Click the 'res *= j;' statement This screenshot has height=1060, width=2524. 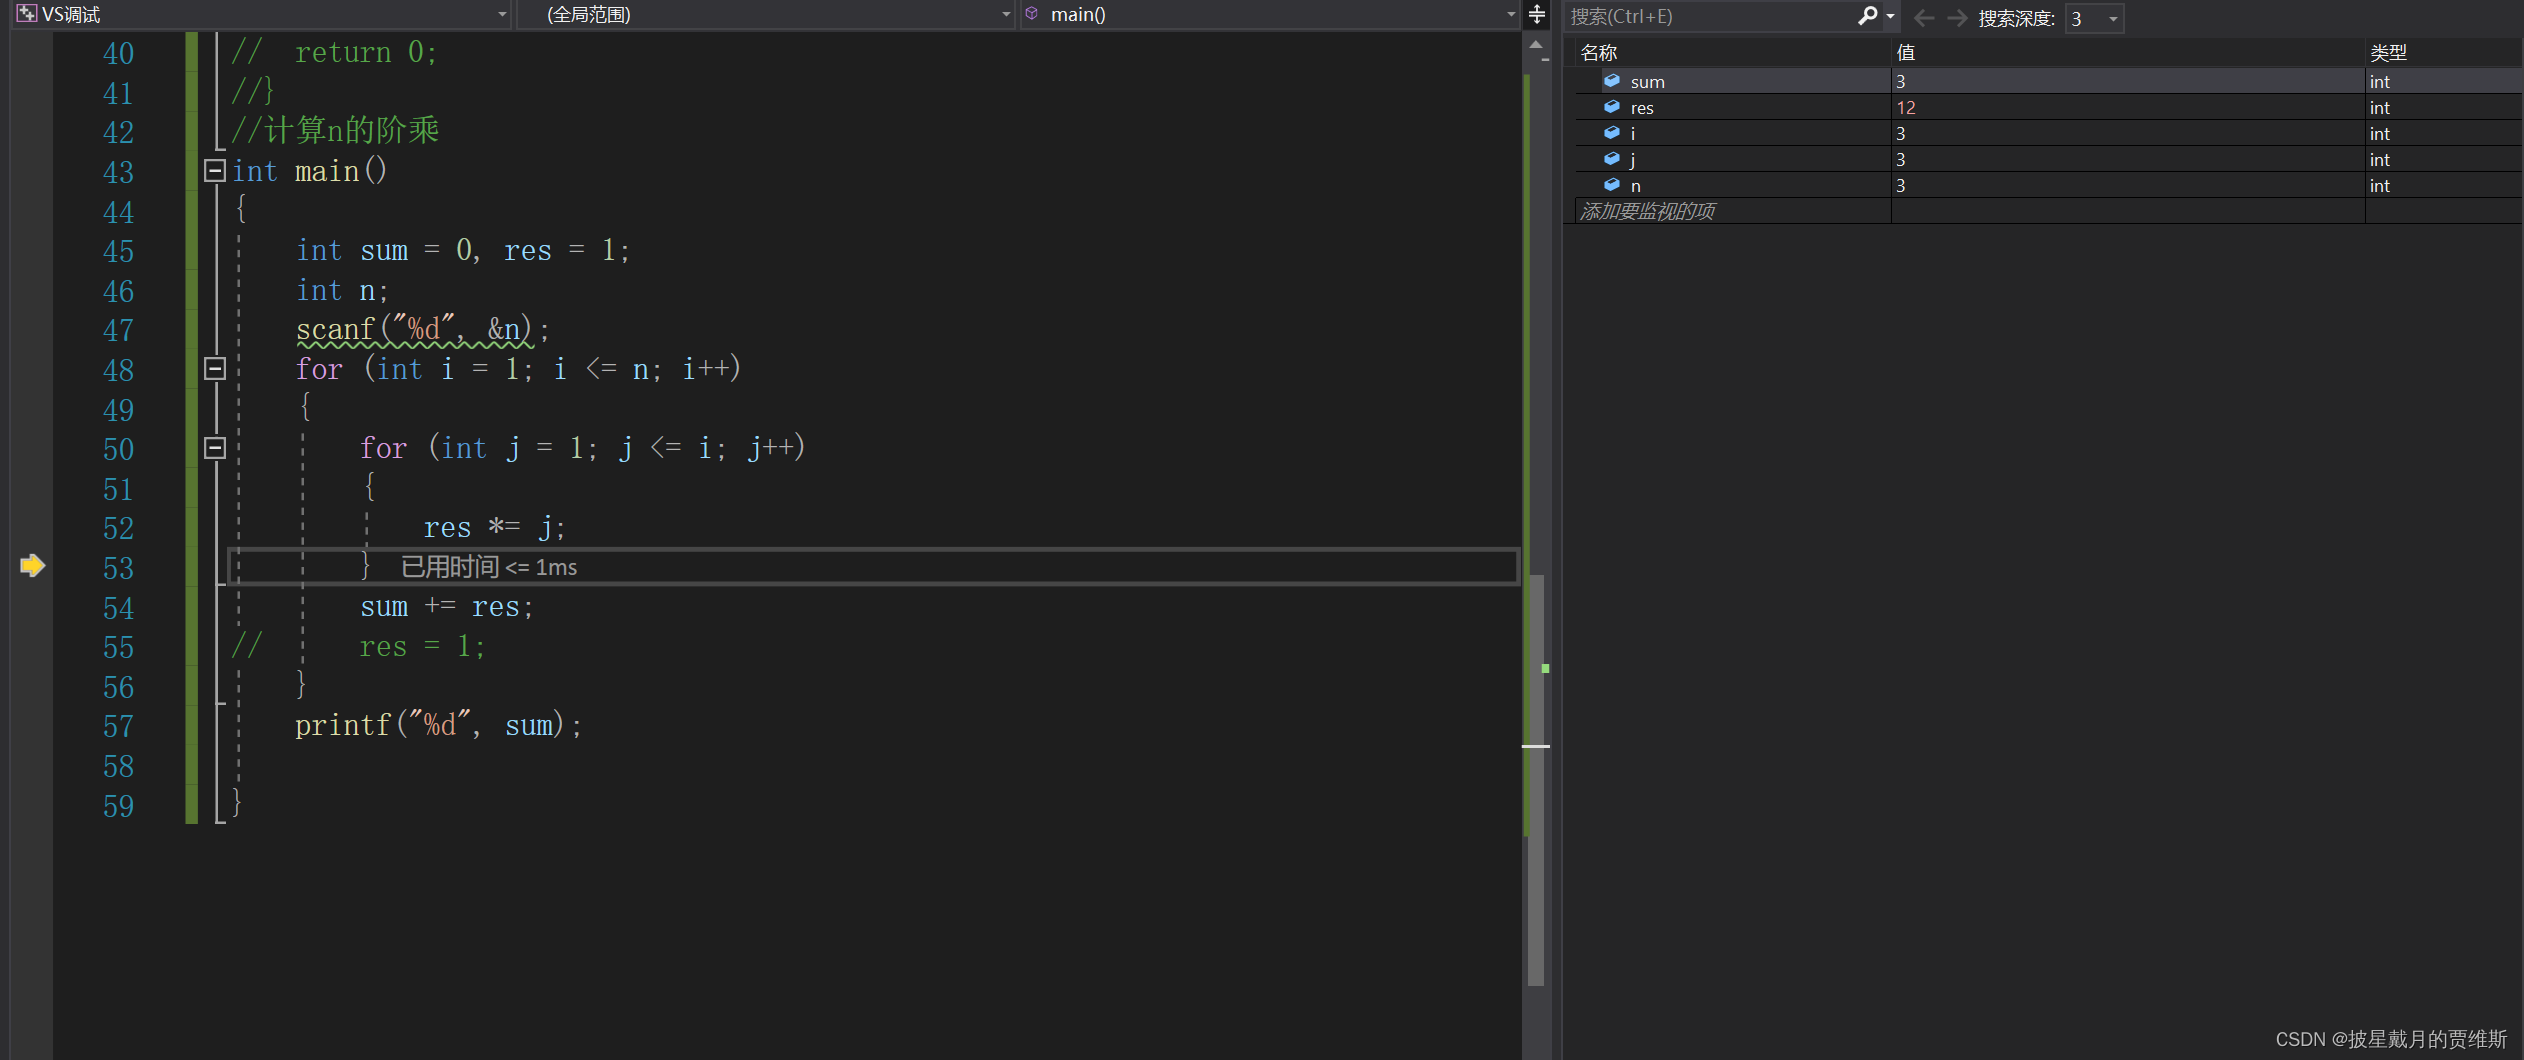[494, 527]
